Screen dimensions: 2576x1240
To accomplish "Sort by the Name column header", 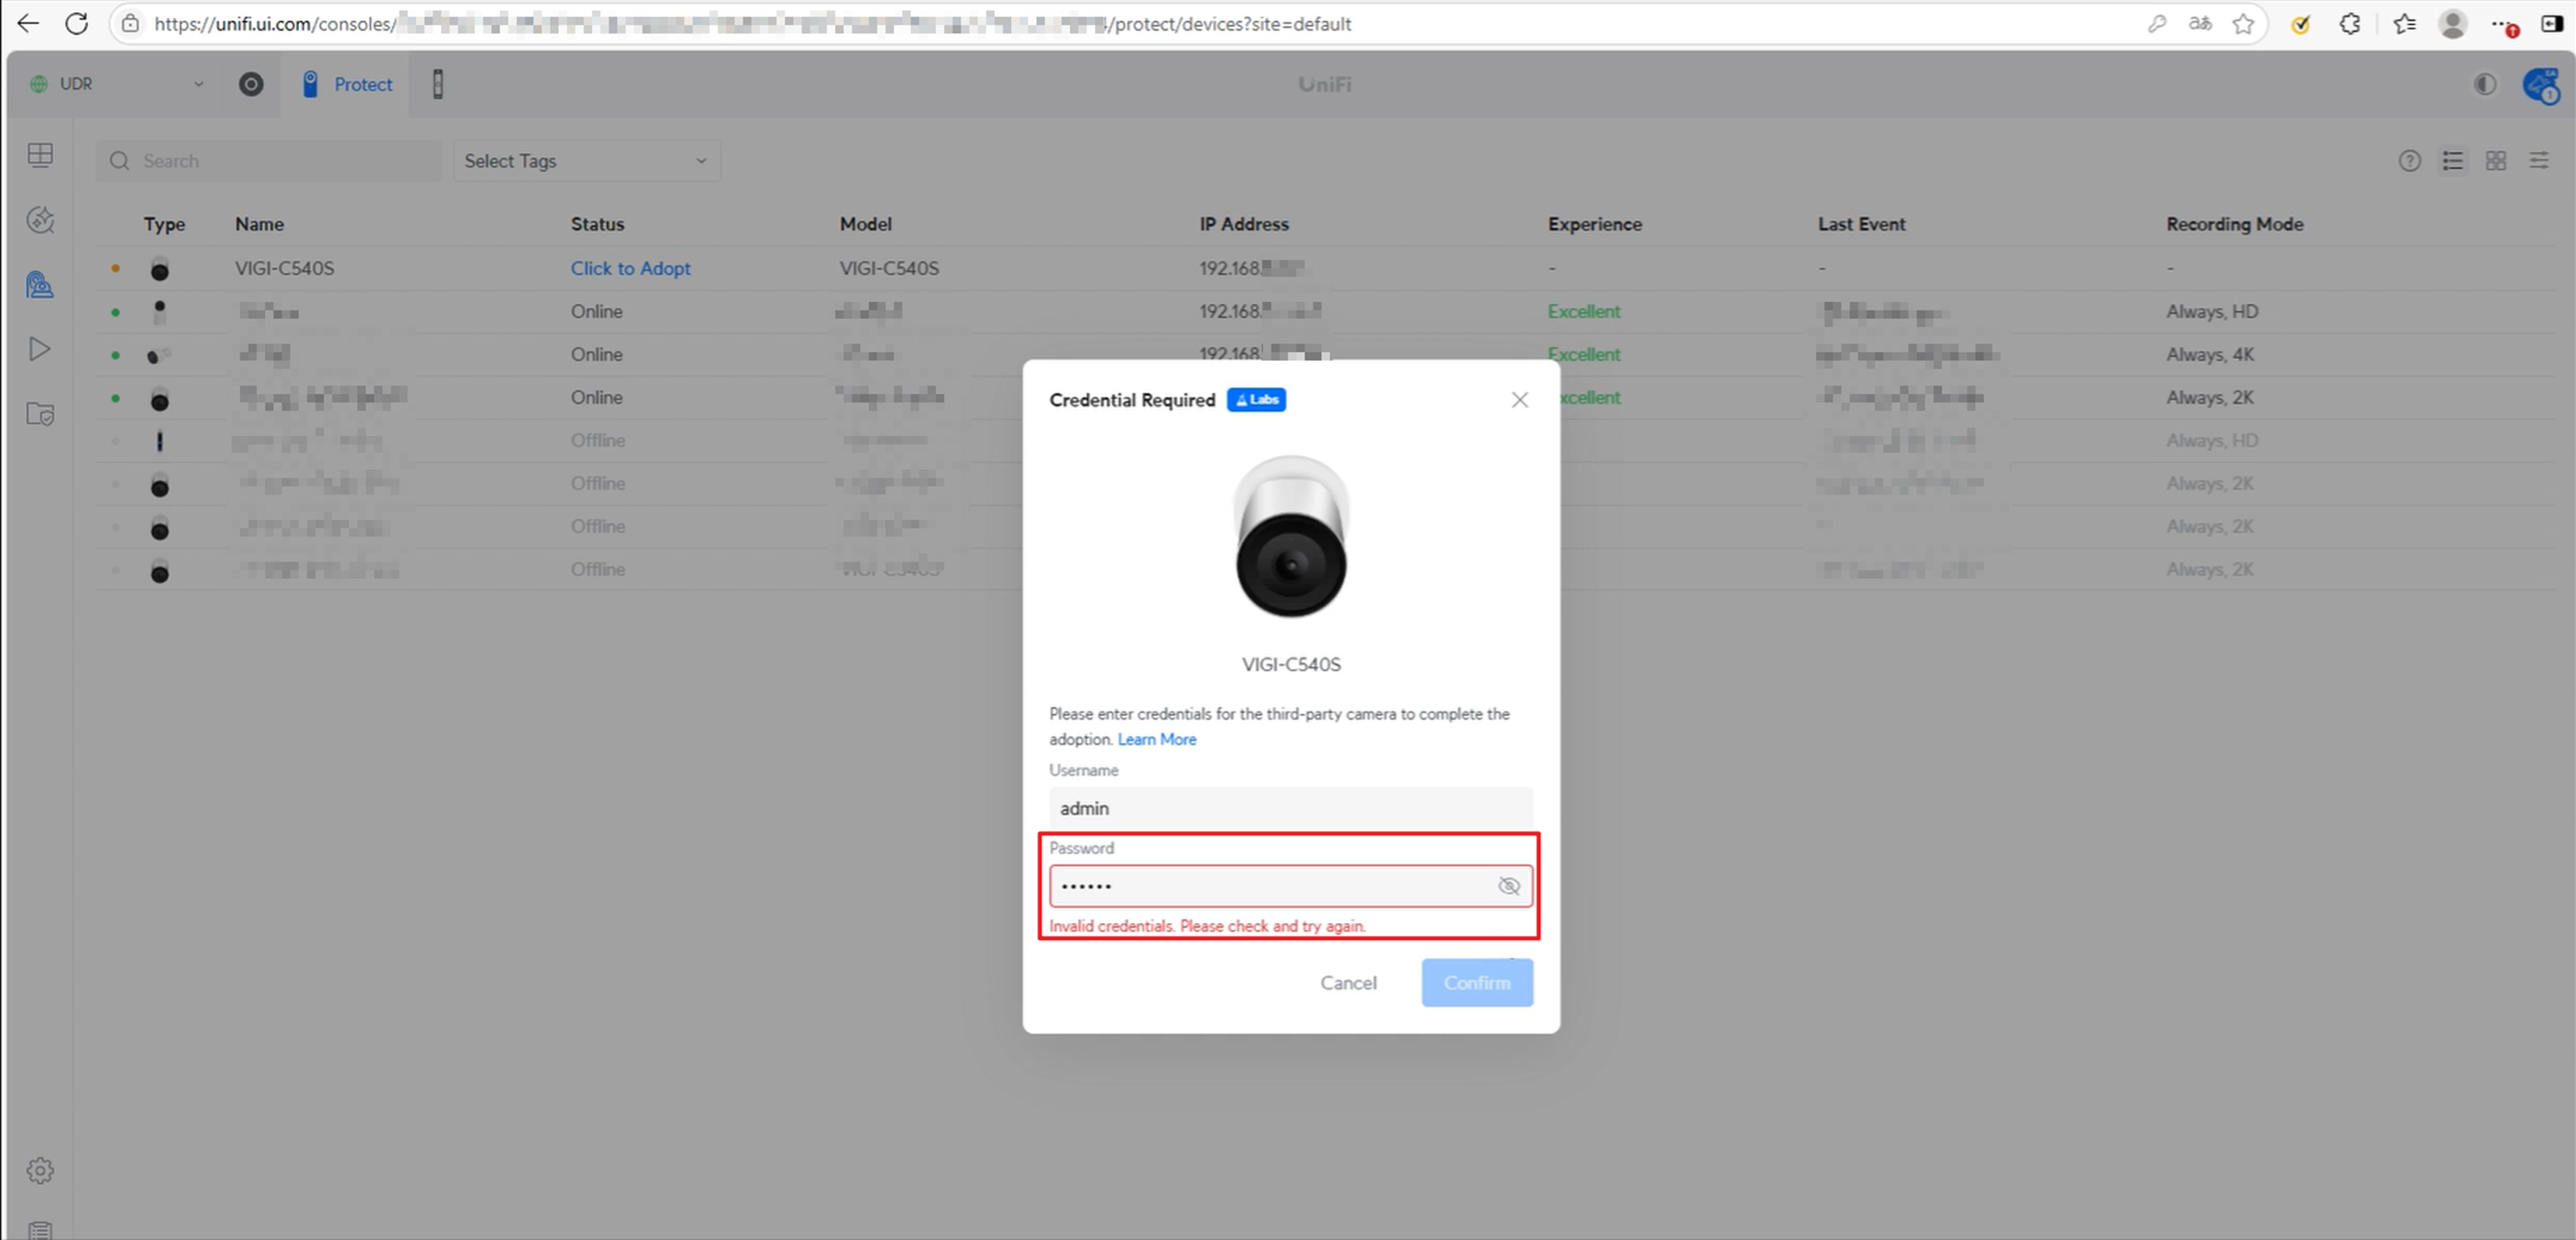I will click(259, 224).
